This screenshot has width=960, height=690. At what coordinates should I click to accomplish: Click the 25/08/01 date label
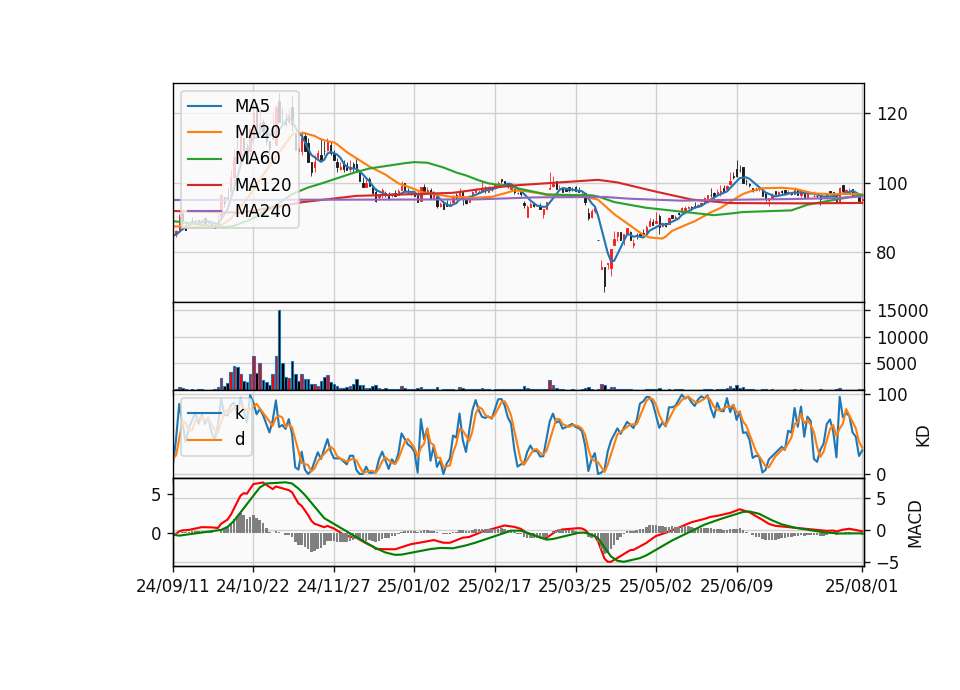(861, 586)
